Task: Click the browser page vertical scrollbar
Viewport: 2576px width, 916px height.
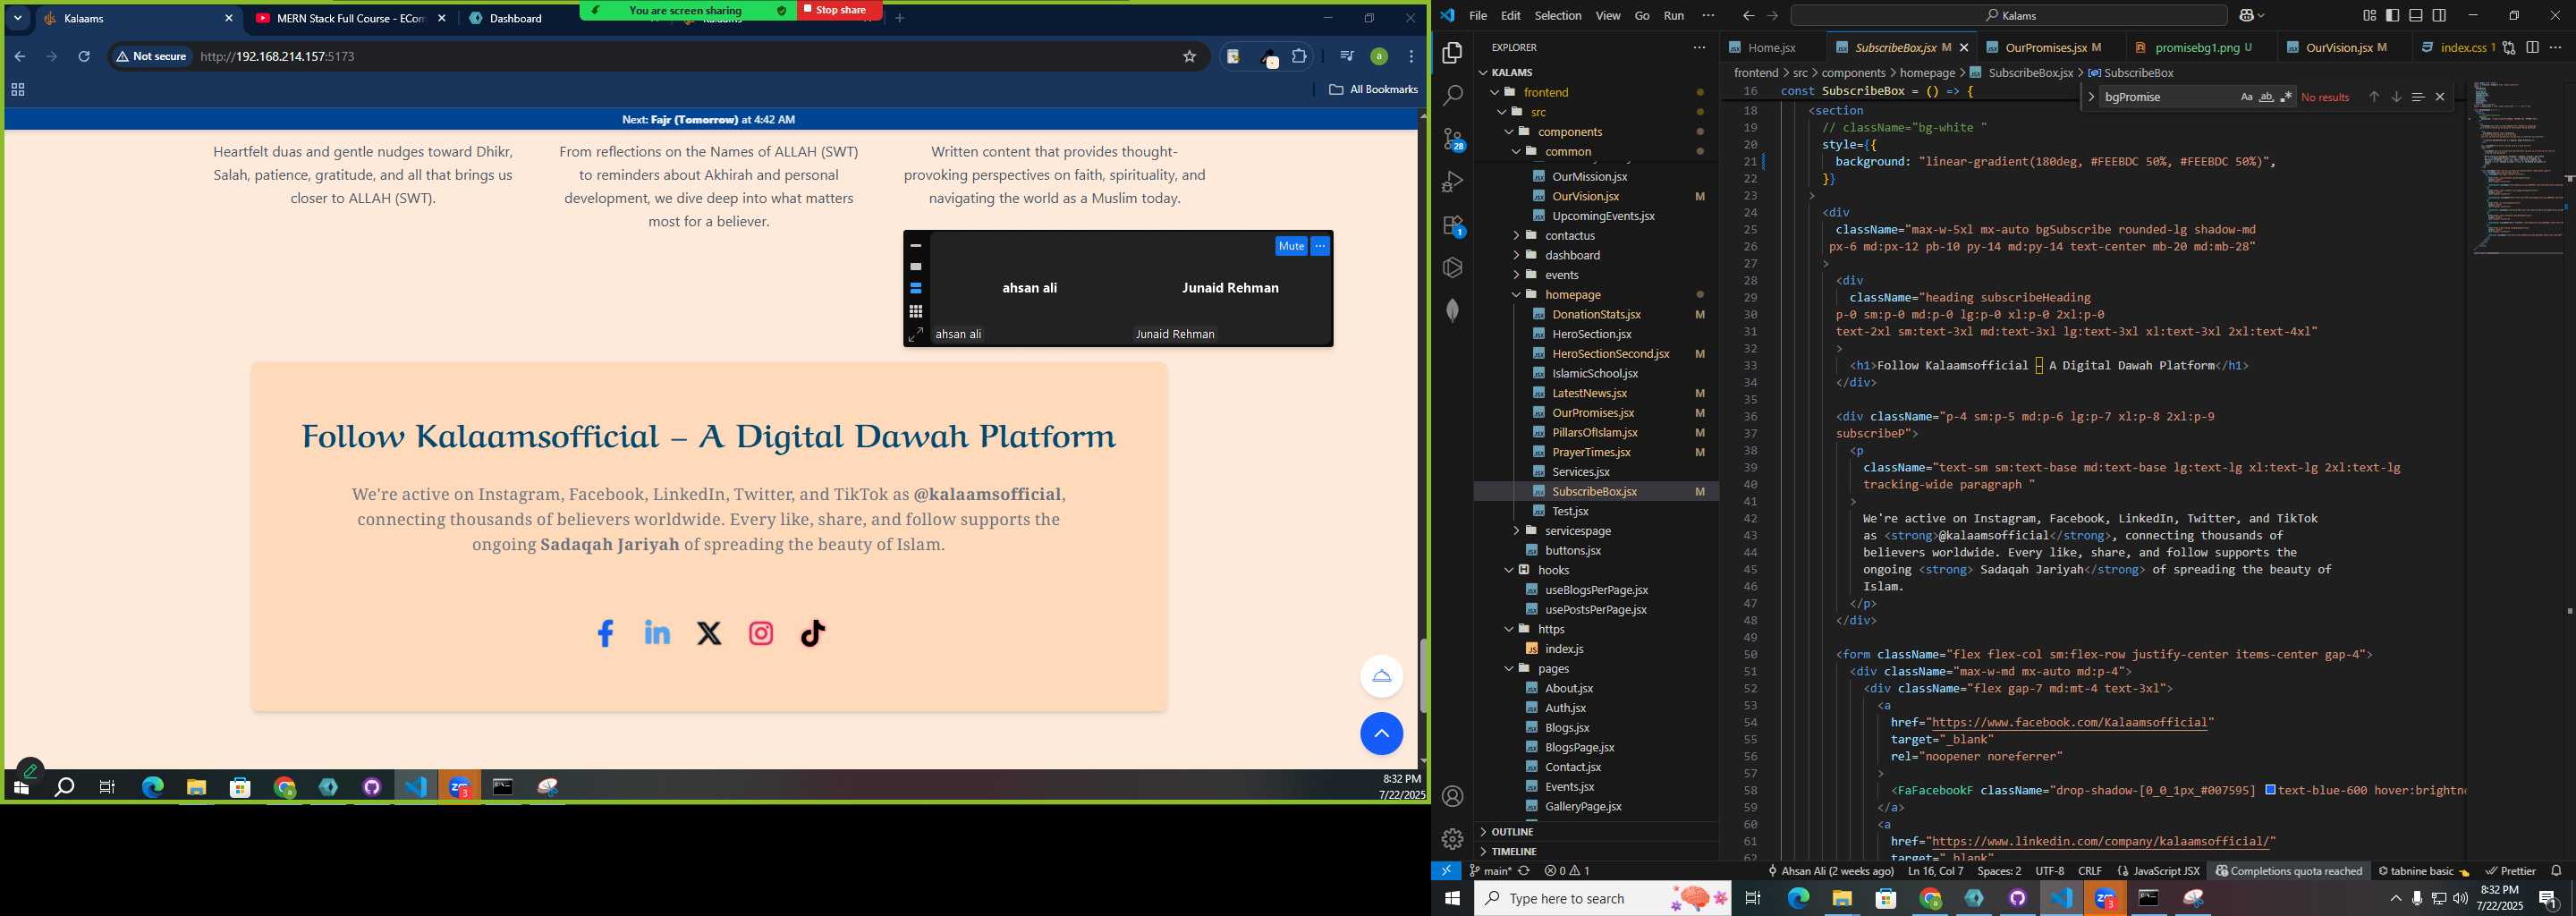Action: [1423, 676]
